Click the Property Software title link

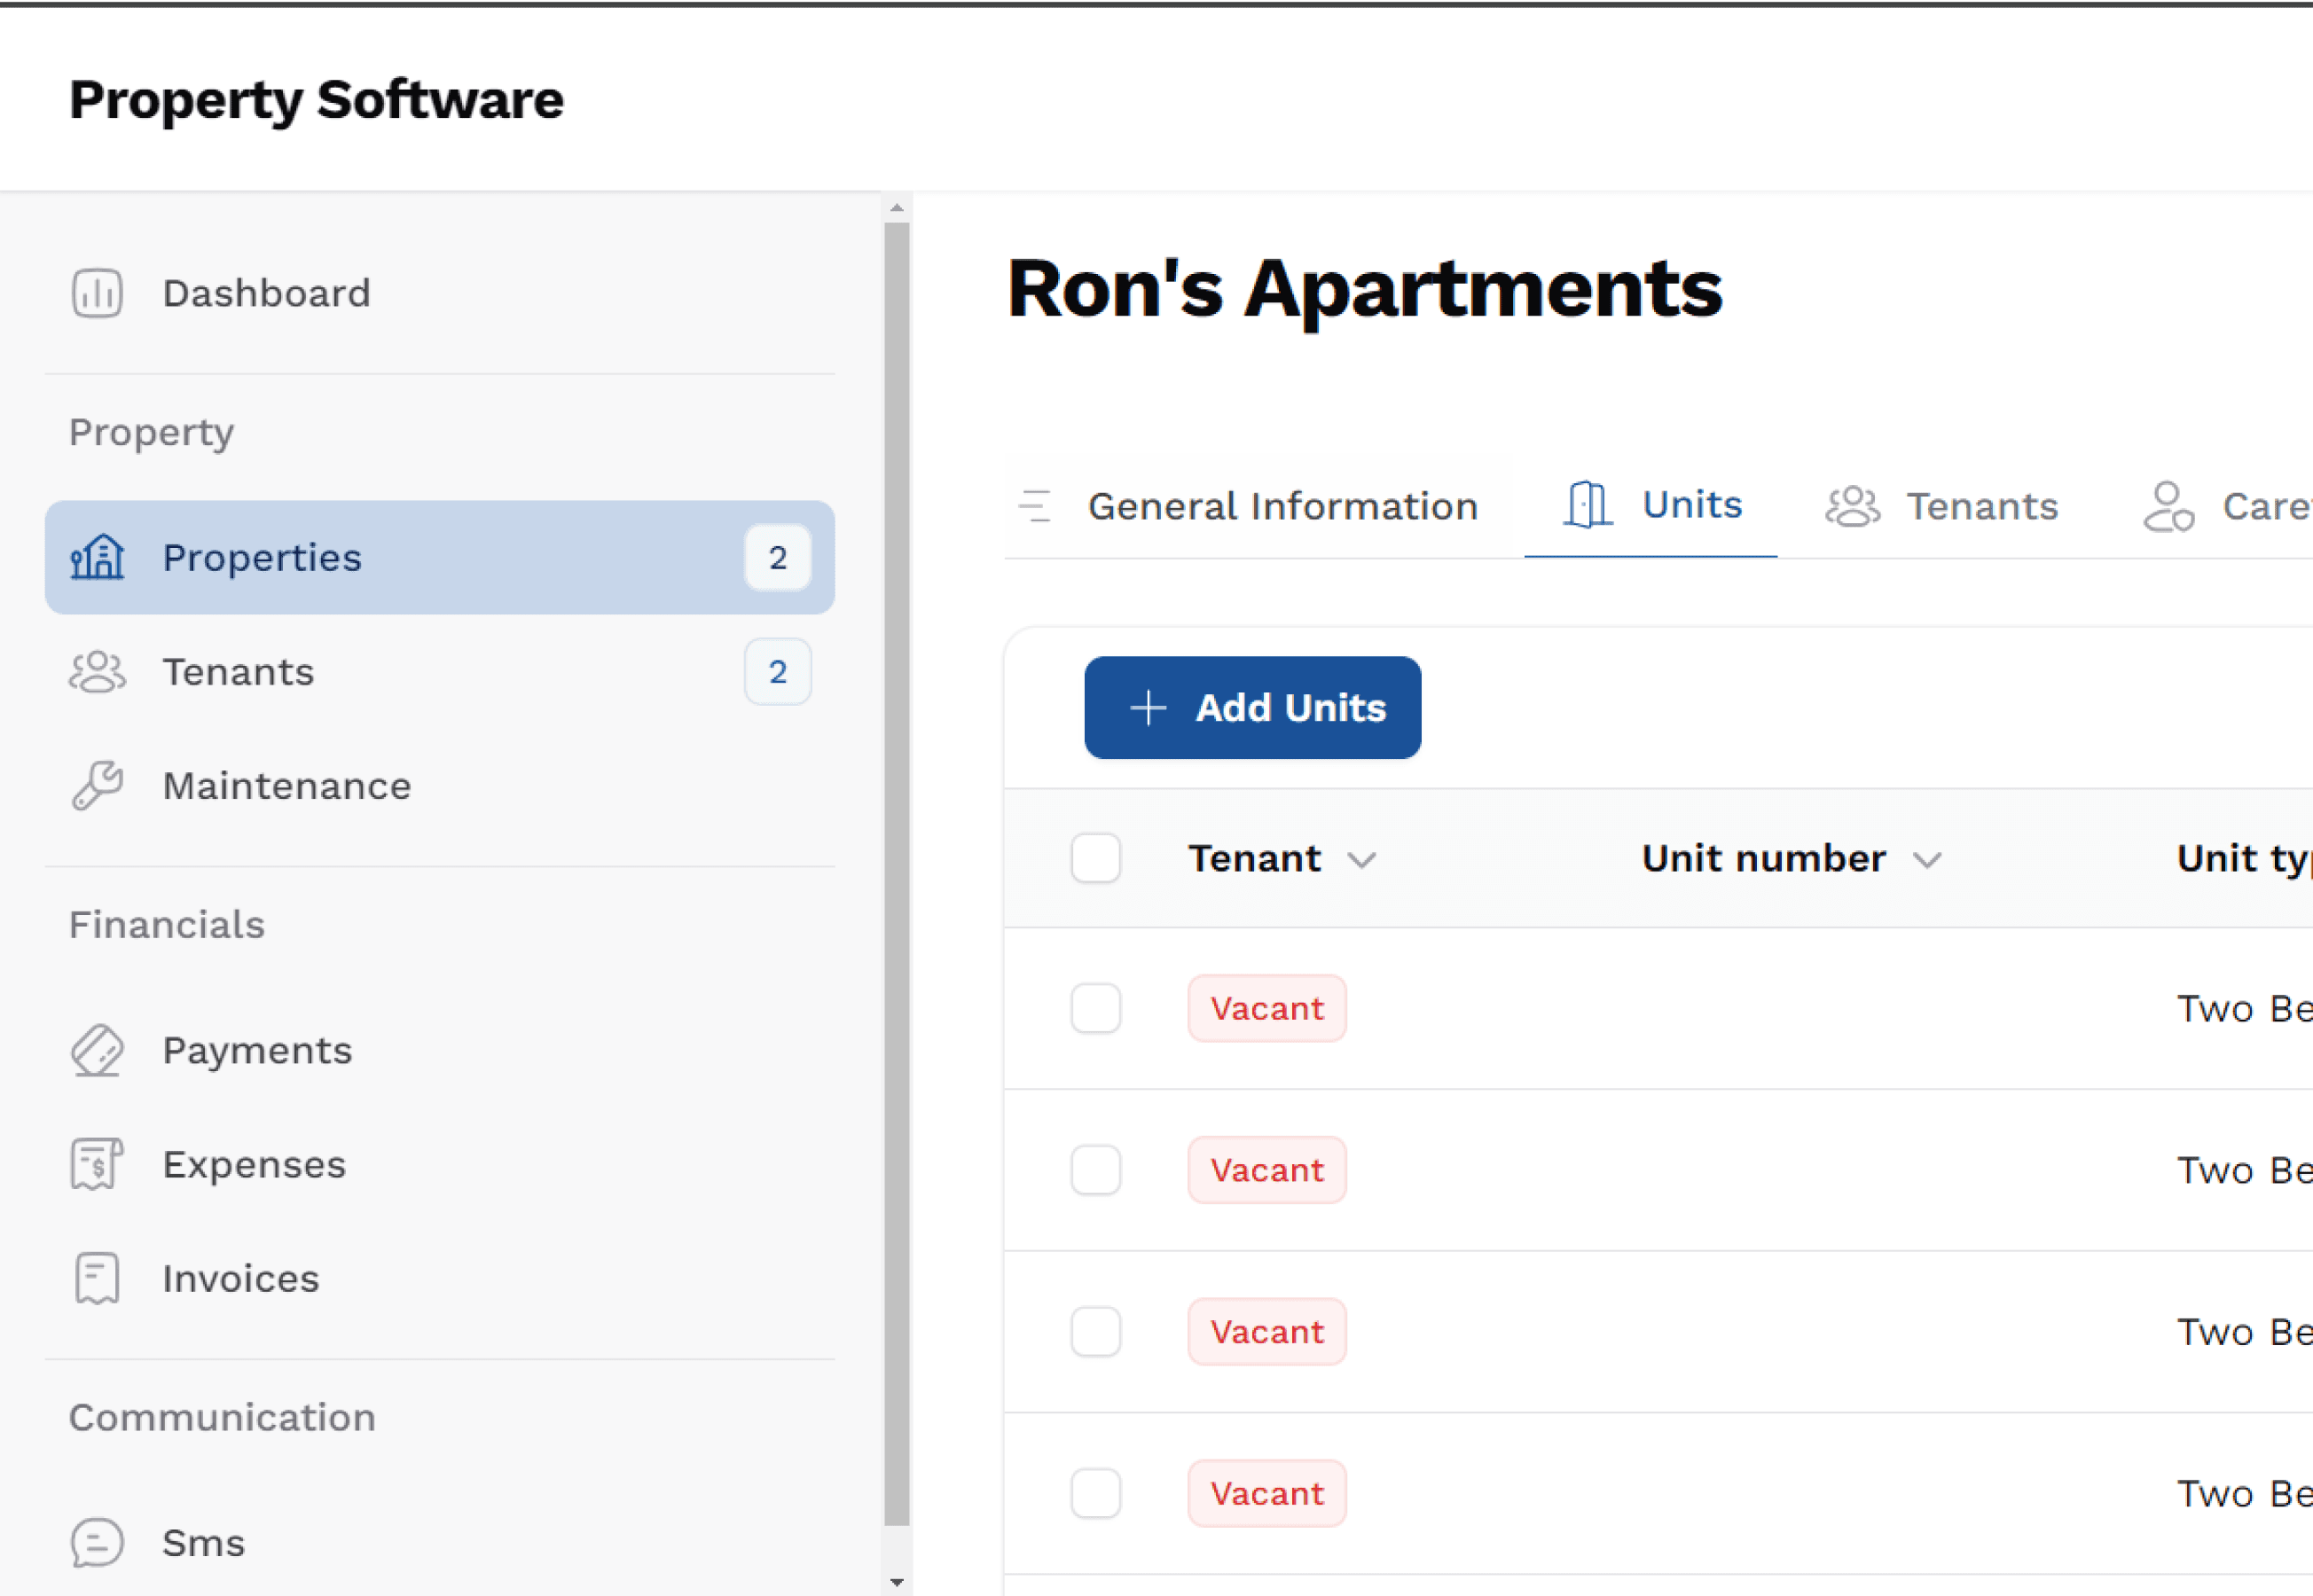coord(316,100)
